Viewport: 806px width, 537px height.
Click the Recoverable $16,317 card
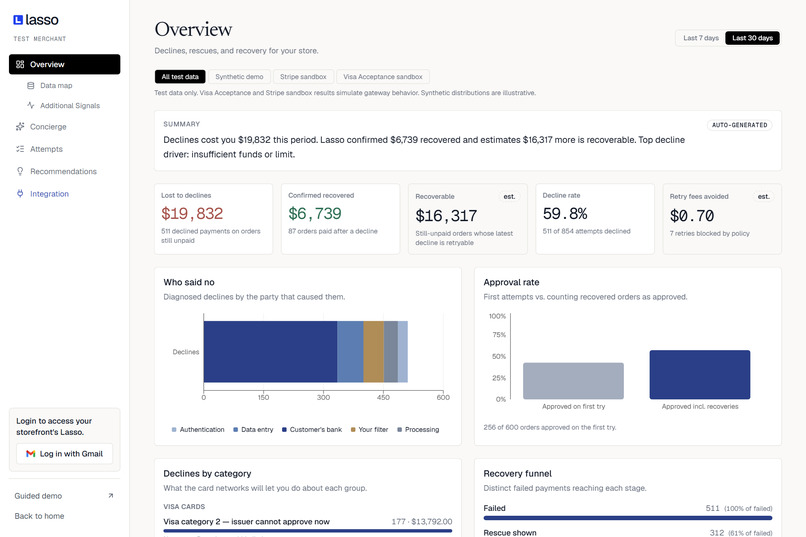click(468, 219)
